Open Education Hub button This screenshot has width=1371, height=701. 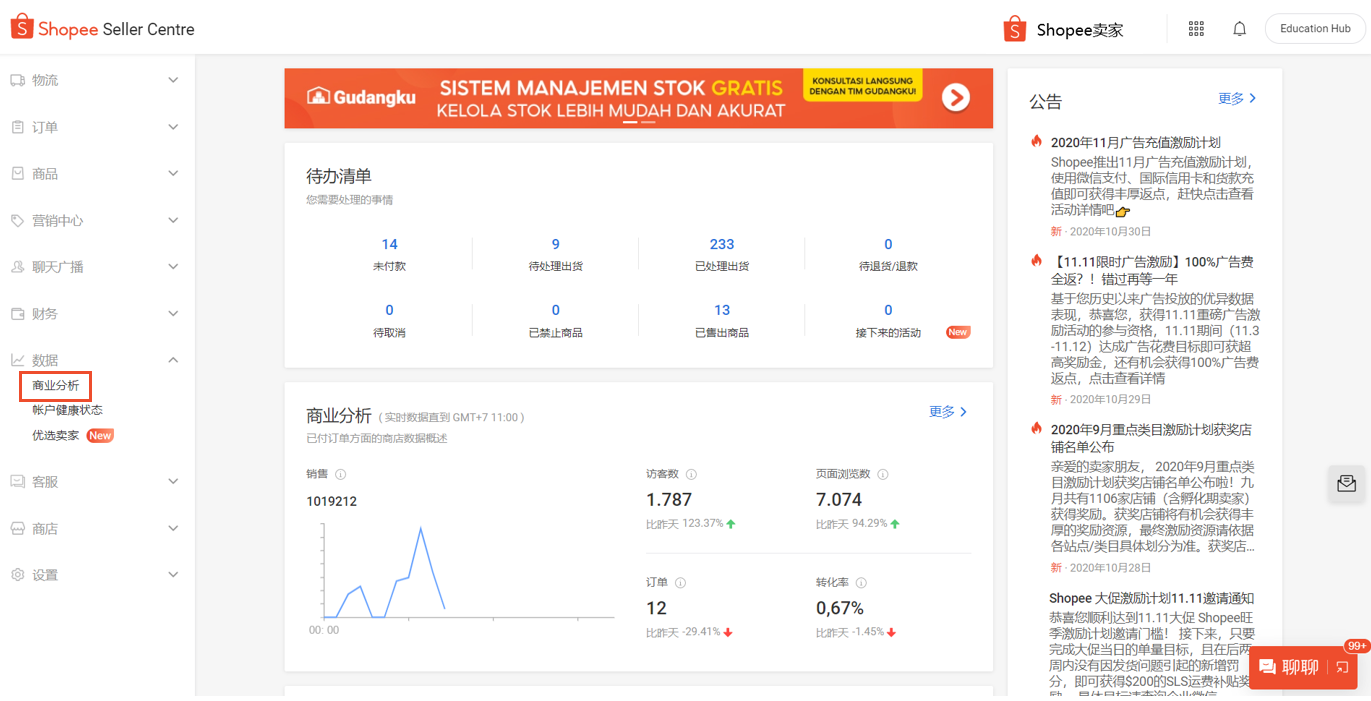coord(1315,29)
